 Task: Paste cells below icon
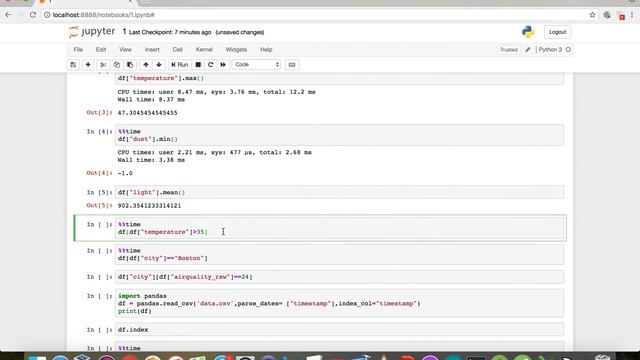click(x=130, y=64)
